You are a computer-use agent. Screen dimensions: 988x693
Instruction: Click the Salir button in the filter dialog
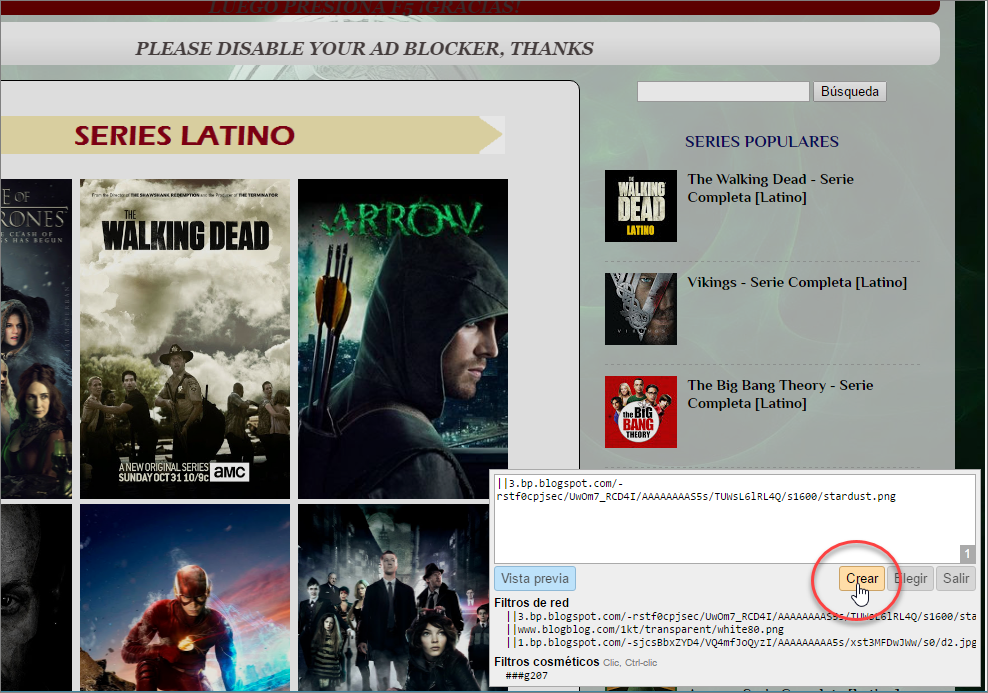[x=955, y=578]
